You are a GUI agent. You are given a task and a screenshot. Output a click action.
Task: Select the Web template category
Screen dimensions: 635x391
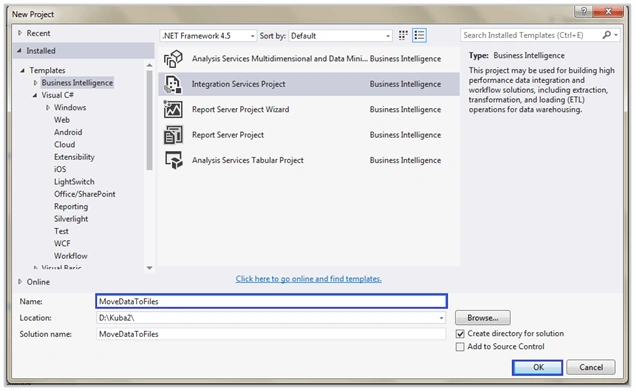(62, 120)
